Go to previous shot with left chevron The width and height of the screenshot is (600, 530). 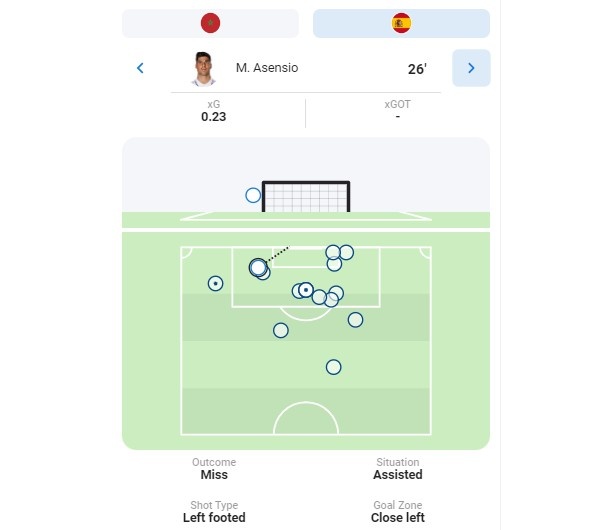[x=140, y=68]
